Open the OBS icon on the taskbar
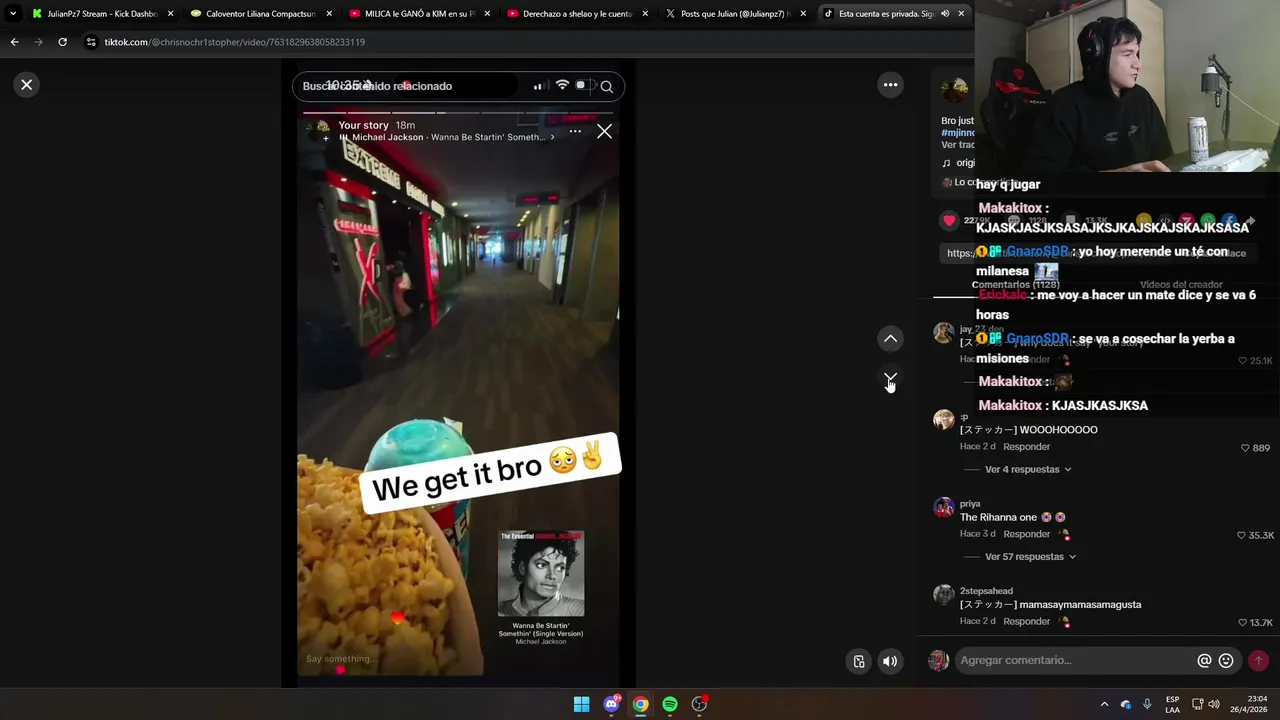1280x720 pixels. [x=700, y=704]
